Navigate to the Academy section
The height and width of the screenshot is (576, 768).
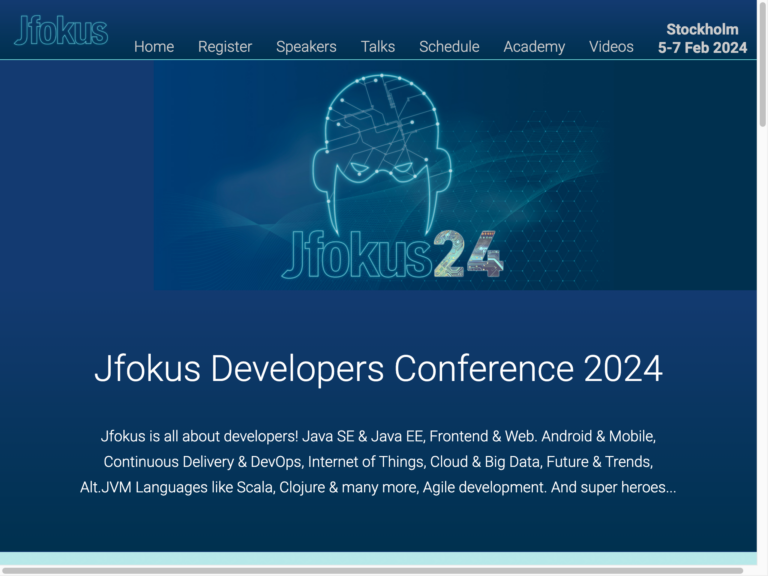(x=534, y=47)
